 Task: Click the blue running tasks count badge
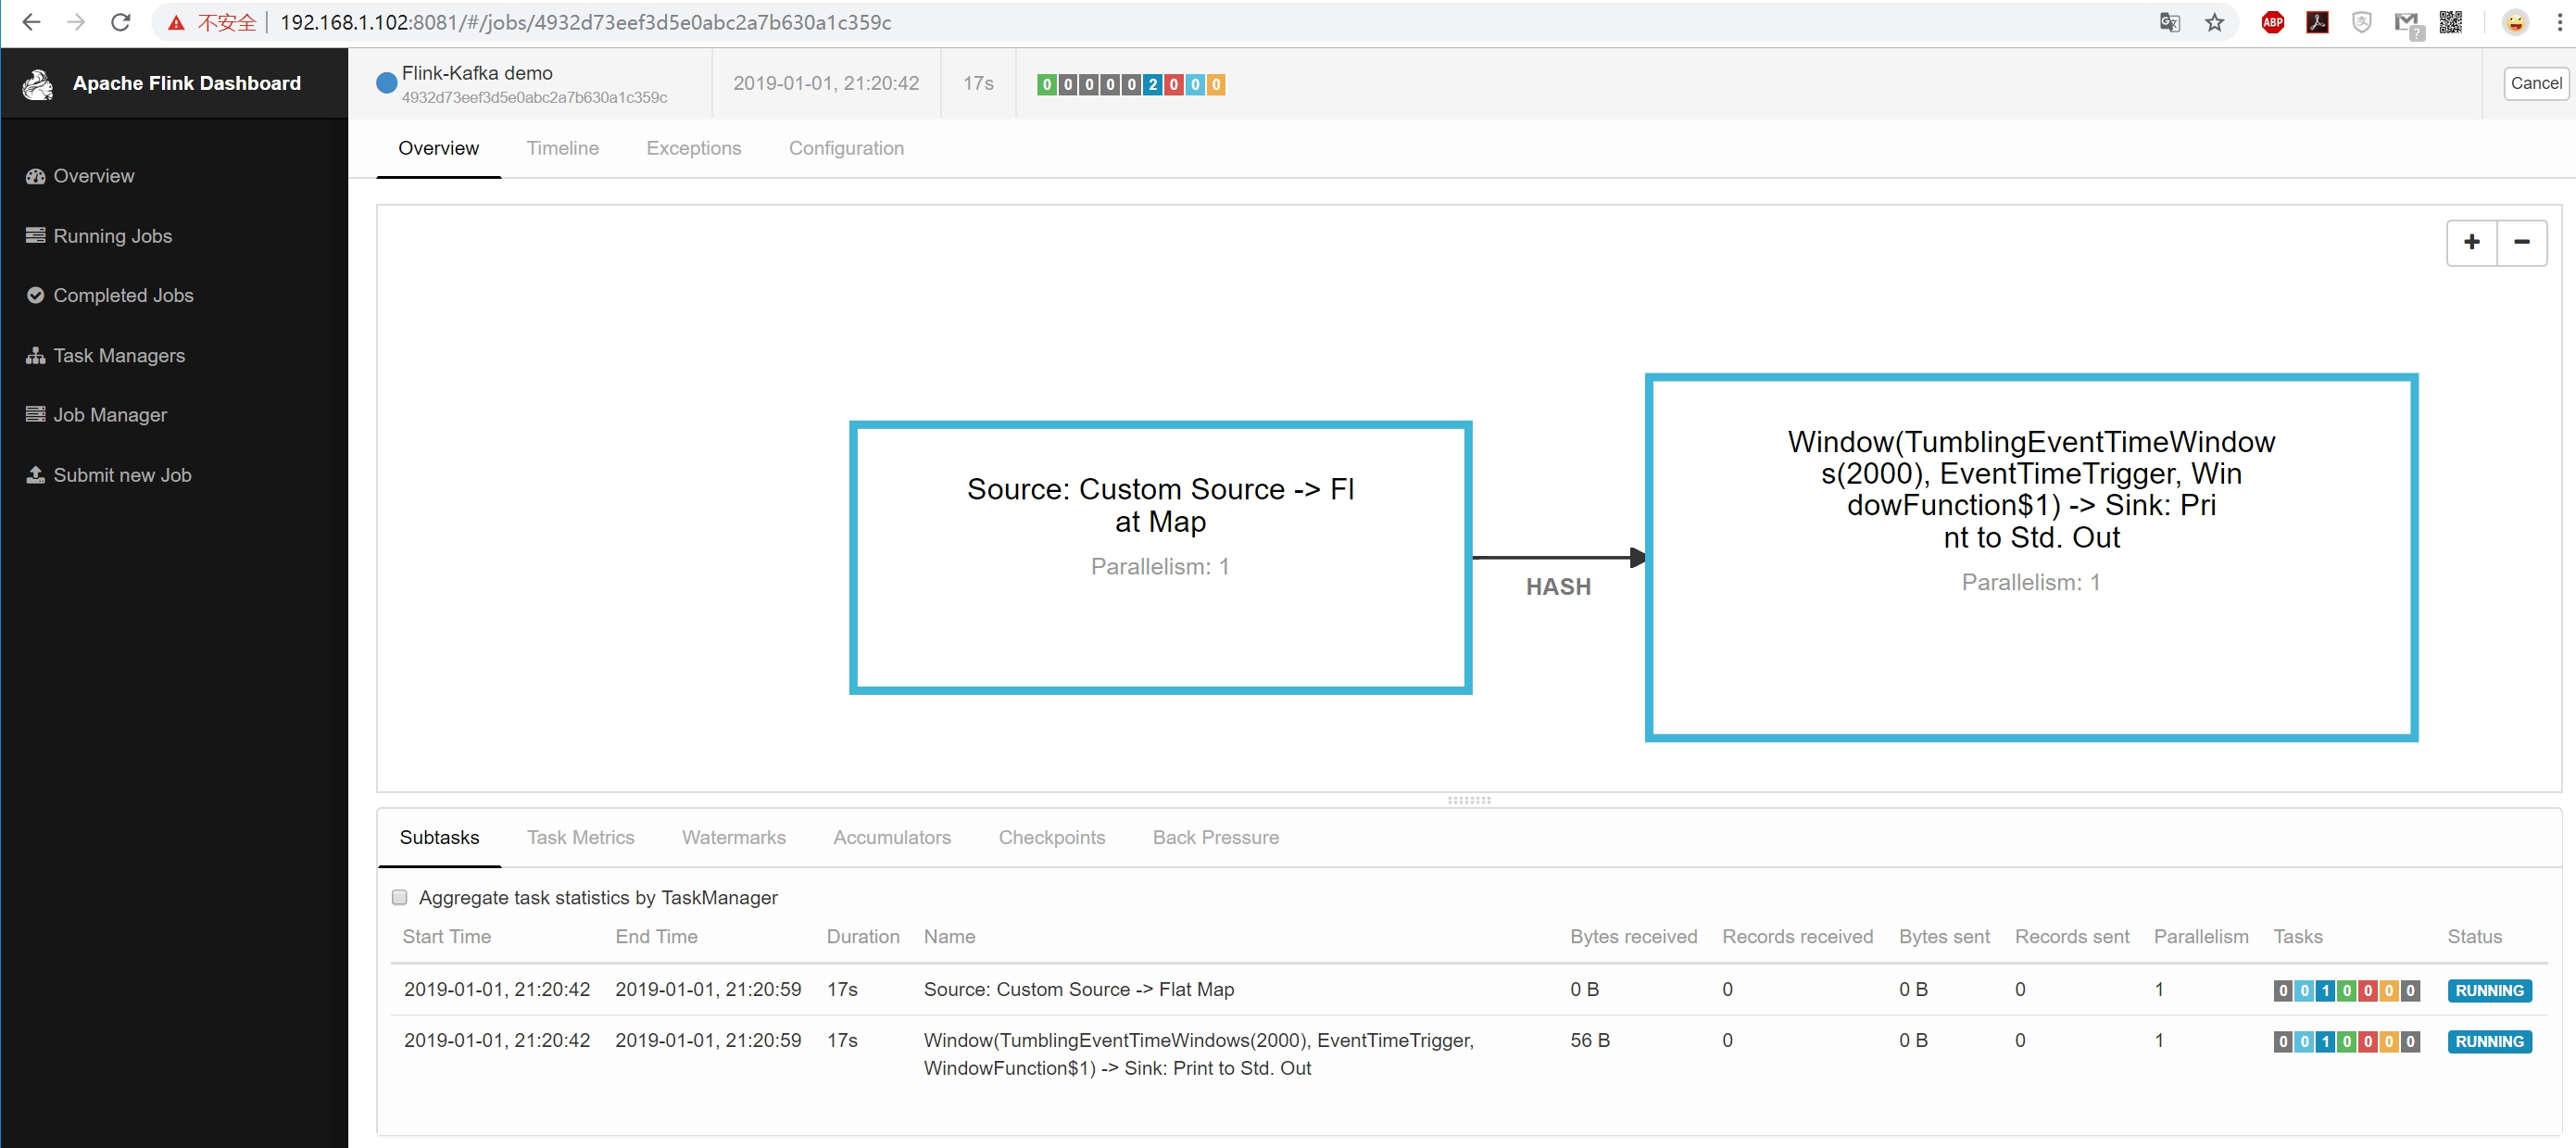[1153, 85]
